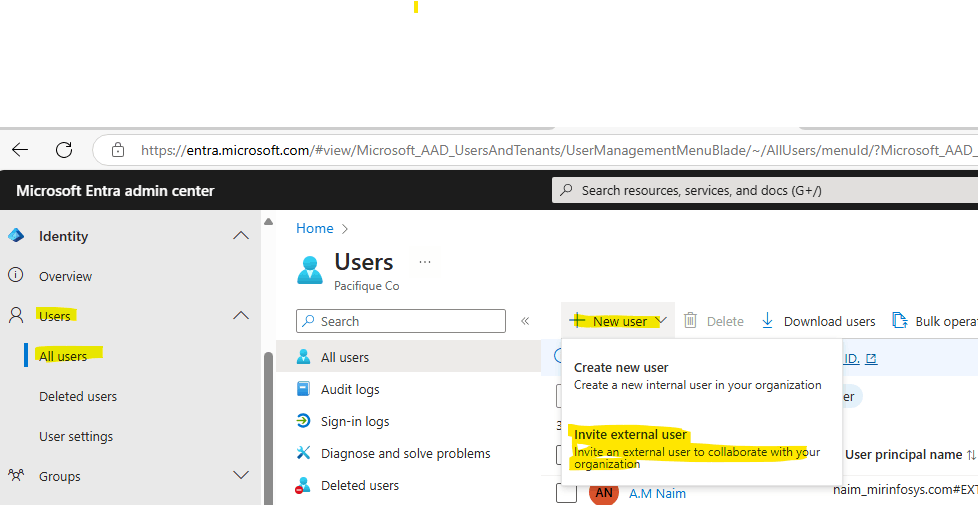Click the Deleted users blade icon
978x505 pixels.
[x=303, y=485]
